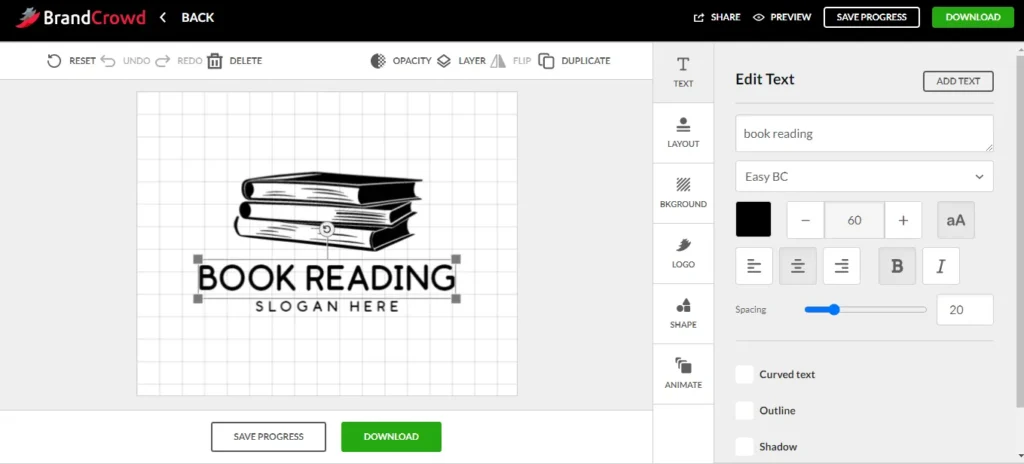Viewport: 1024px width, 464px height.
Task: Click Save Progress in top bar
Action: click(x=871, y=17)
